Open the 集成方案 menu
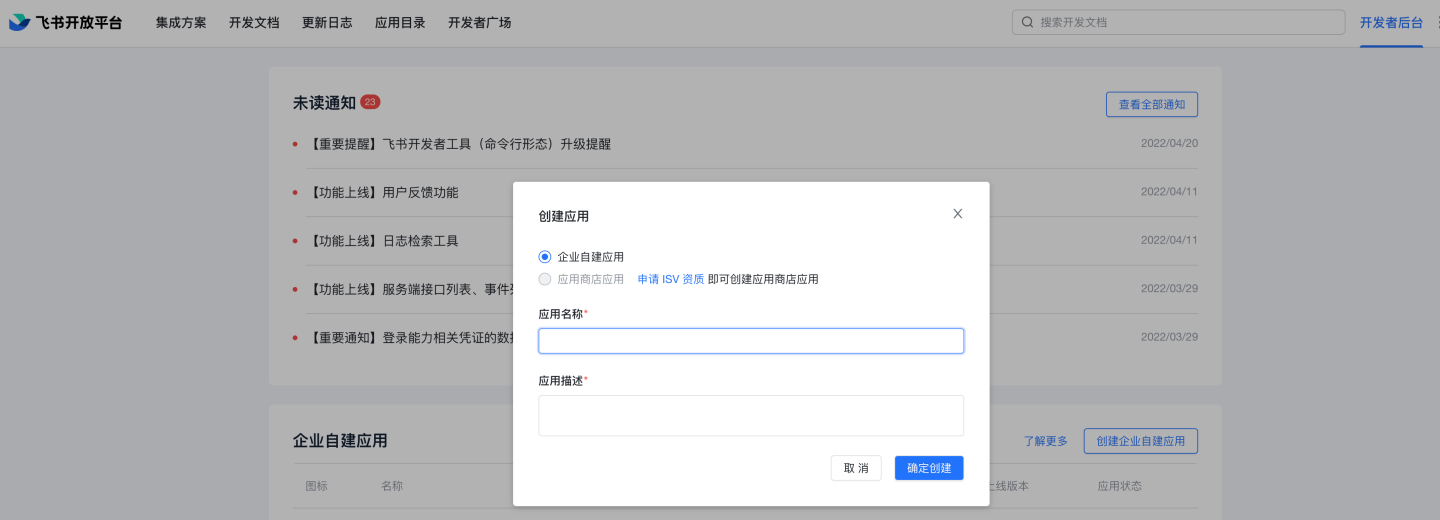The image size is (1440, 520). click(181, 22)
